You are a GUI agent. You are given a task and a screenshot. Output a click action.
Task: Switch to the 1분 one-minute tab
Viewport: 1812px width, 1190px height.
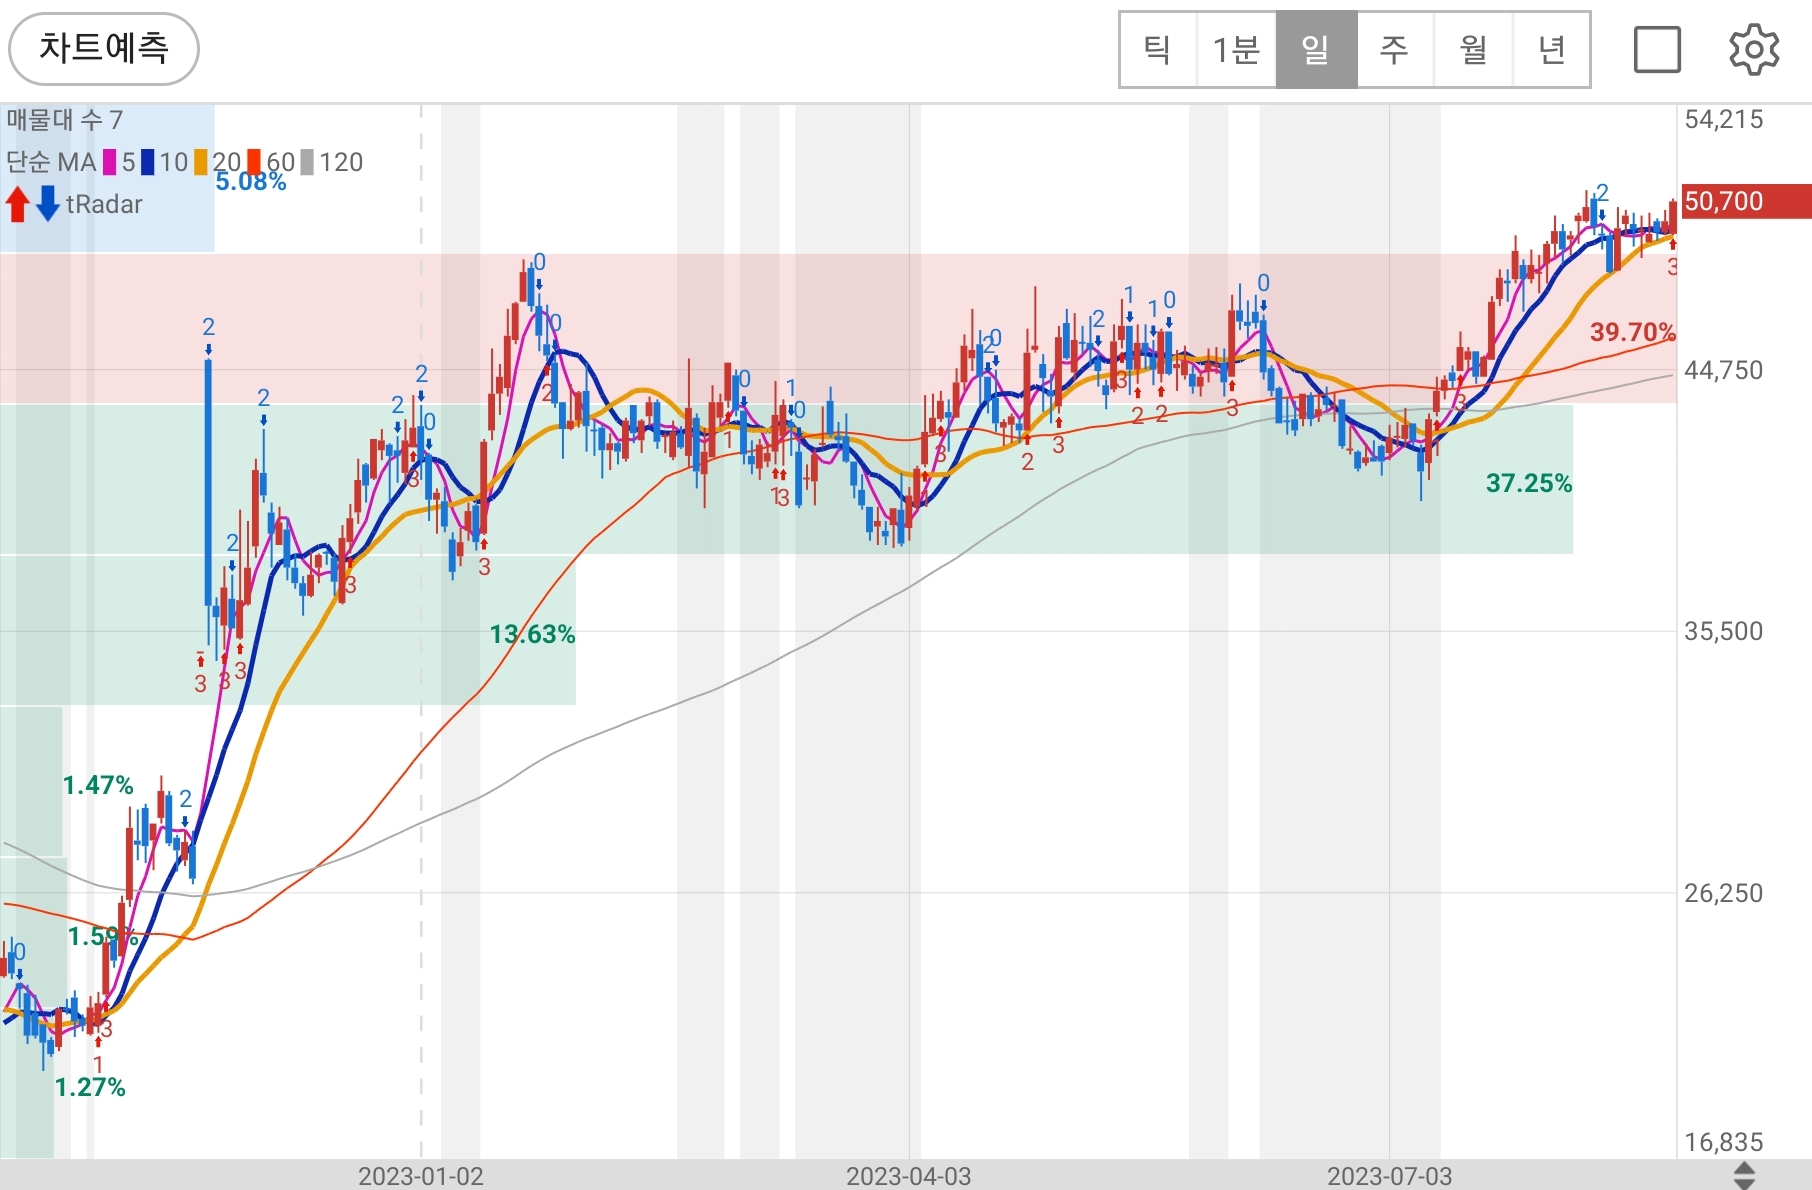1236,50
